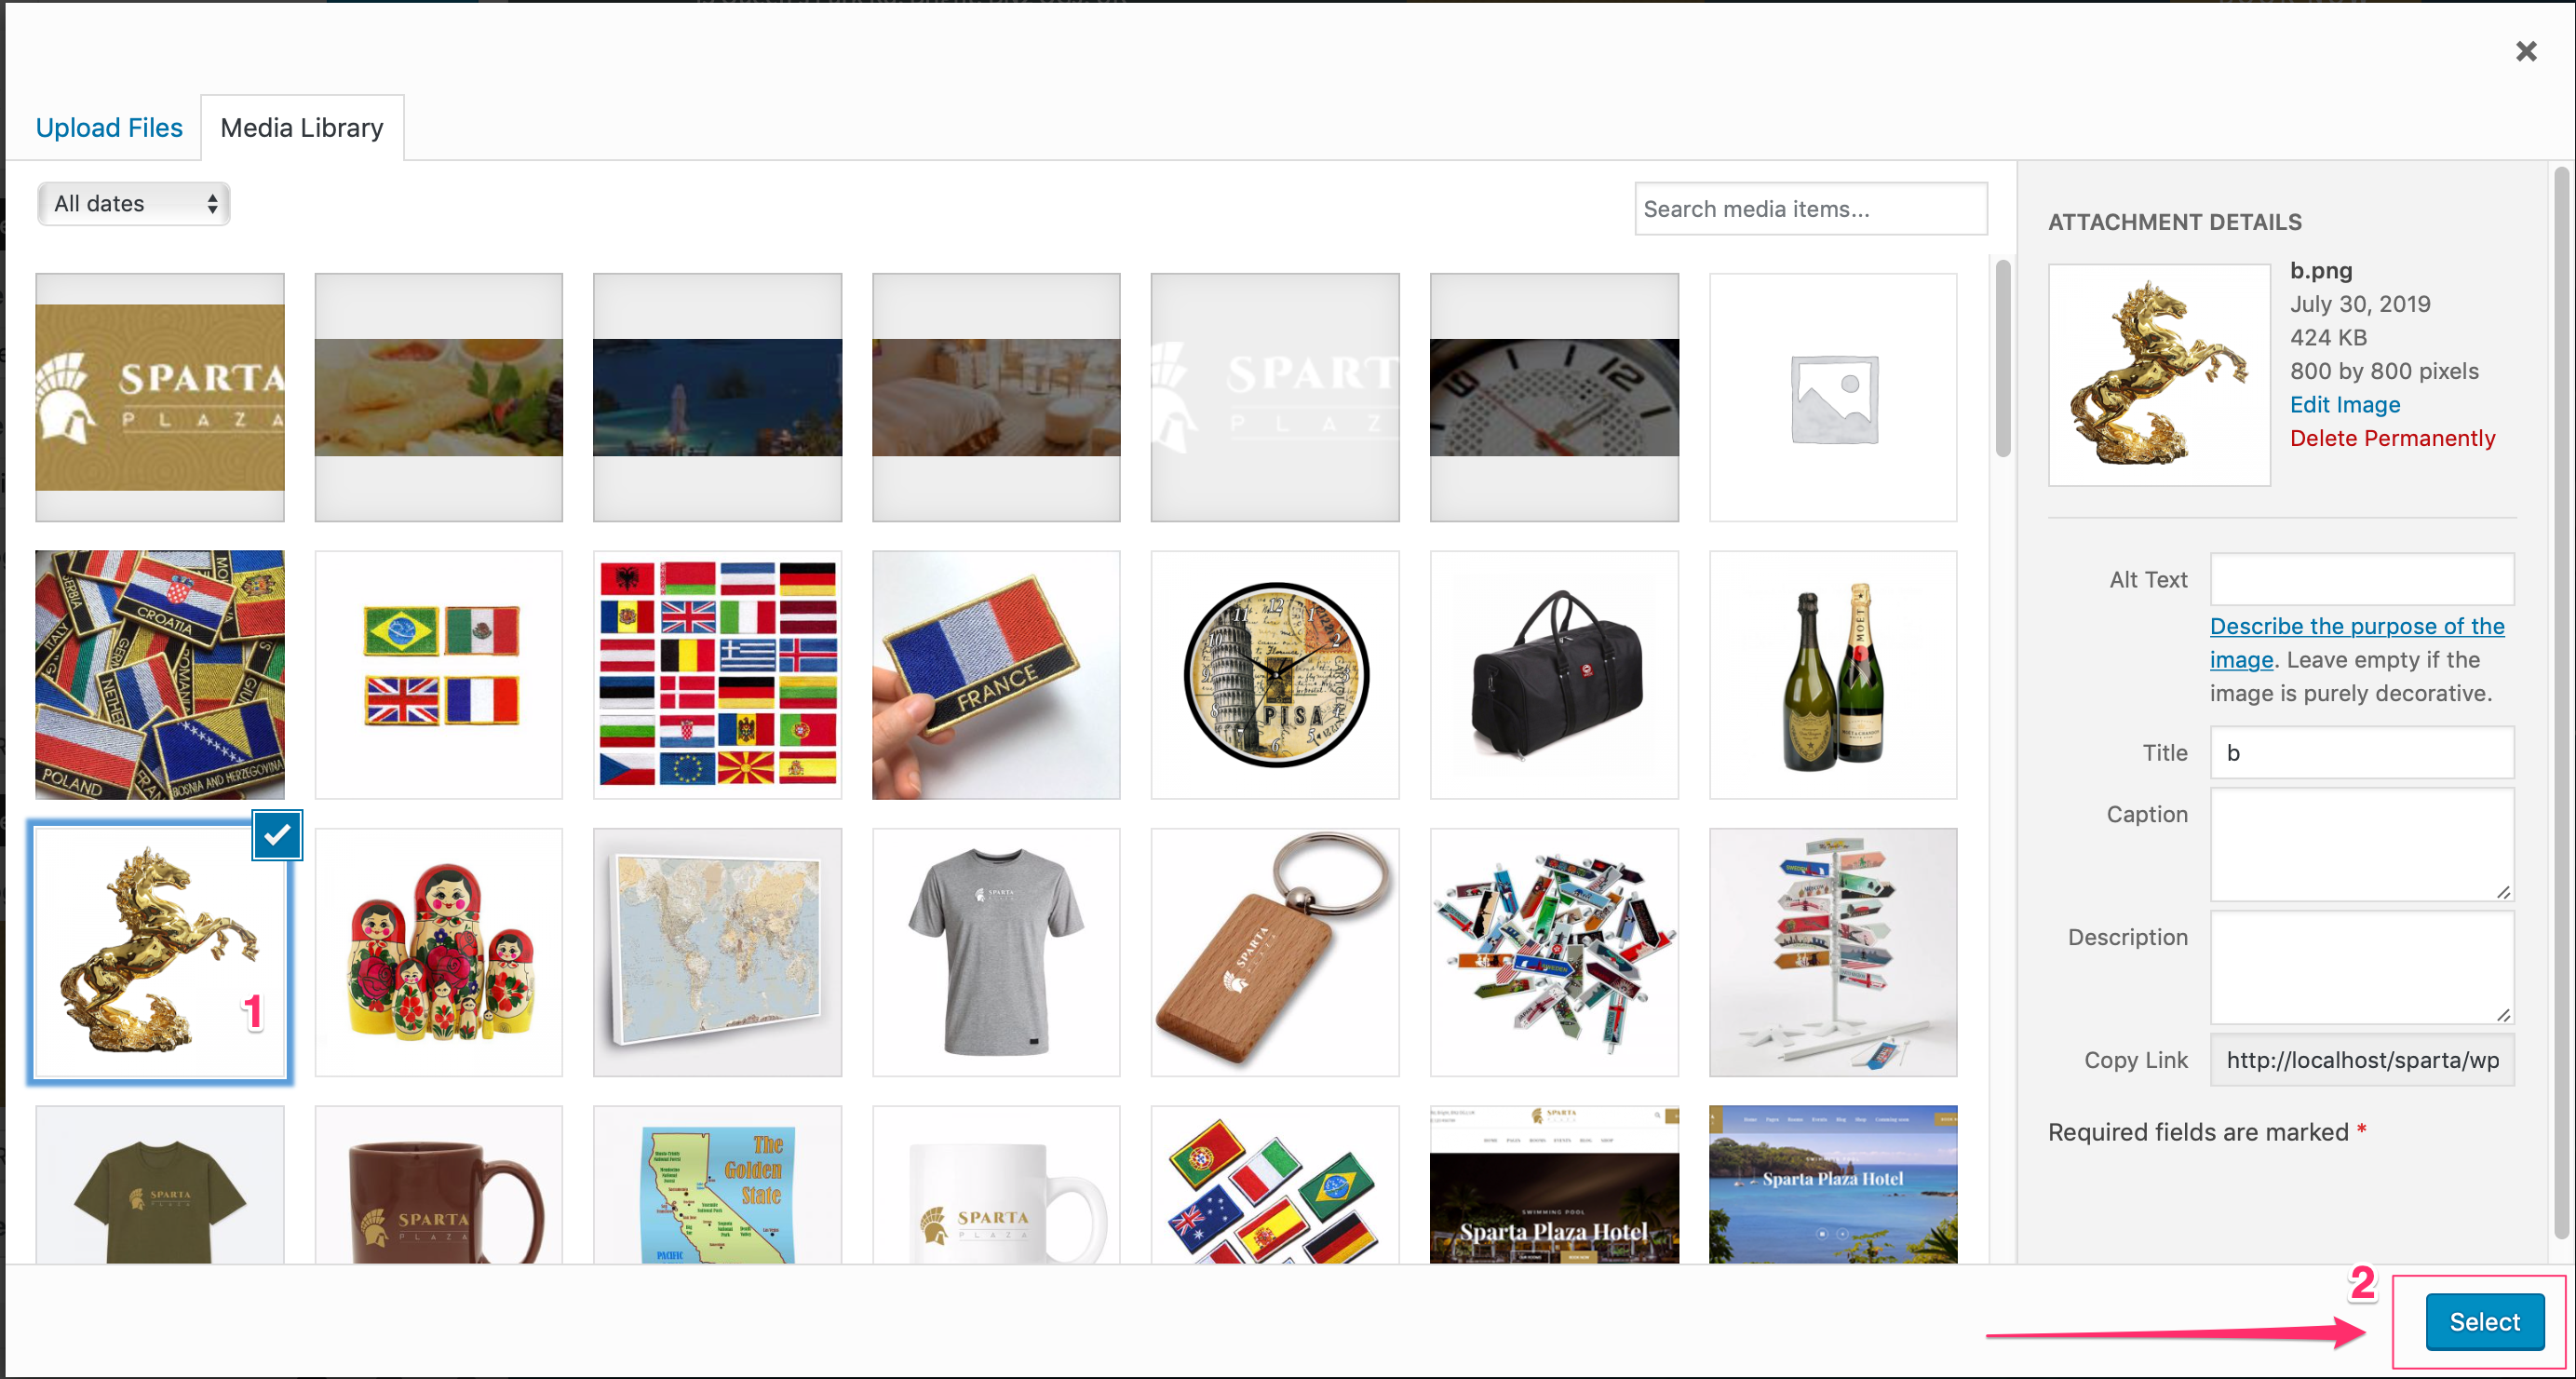This screenshot has width=2576, height=1379.
Task: Click Delete Permanently link
Action: point(2392,438)
